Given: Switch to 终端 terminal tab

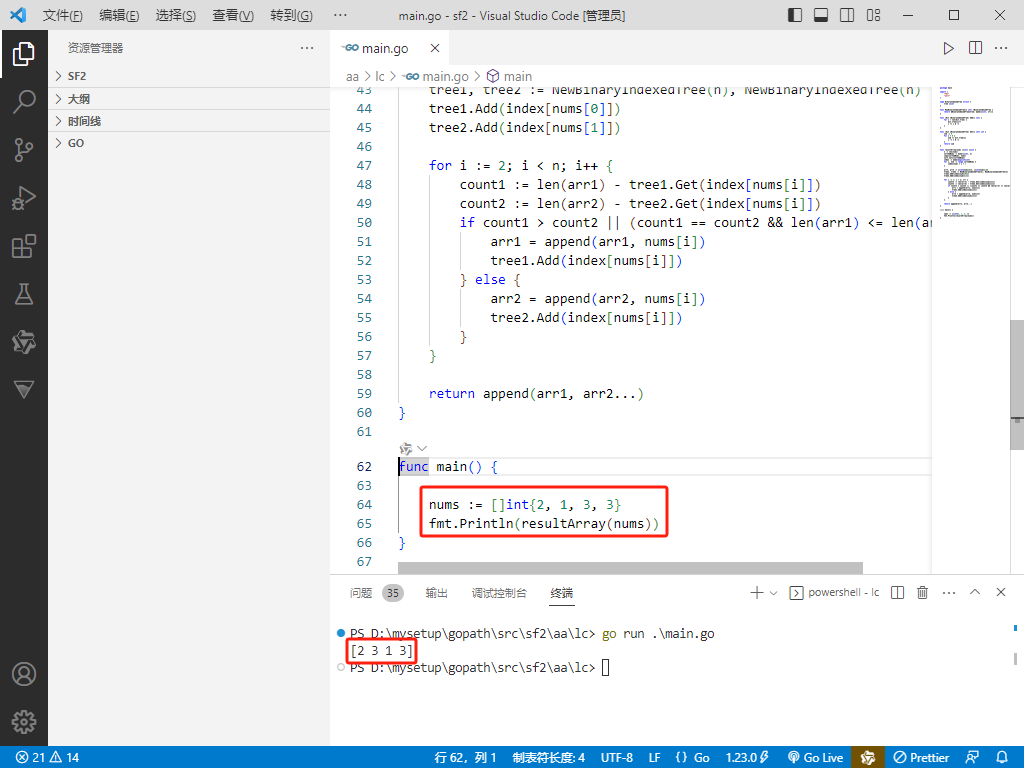Looking at the screenshot, I should pyautogui.click(x=562, y=593).
